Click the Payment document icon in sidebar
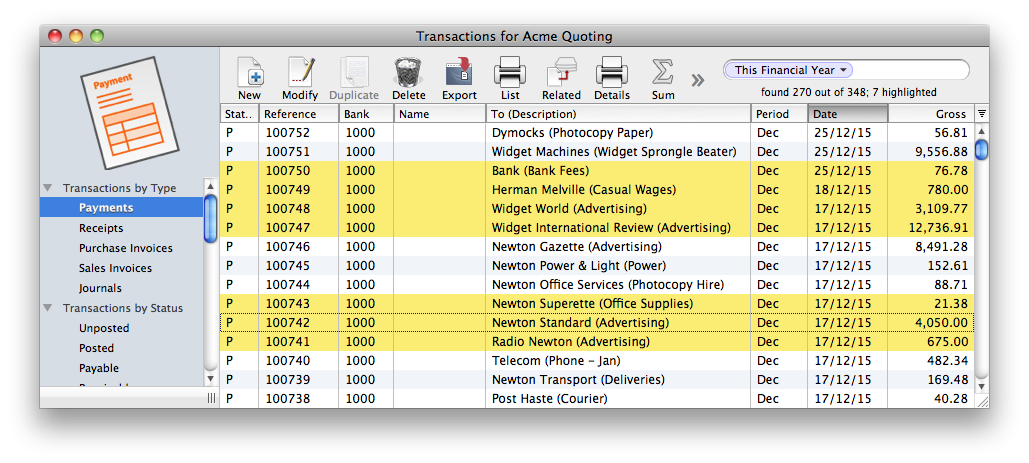 click(129, 113)
